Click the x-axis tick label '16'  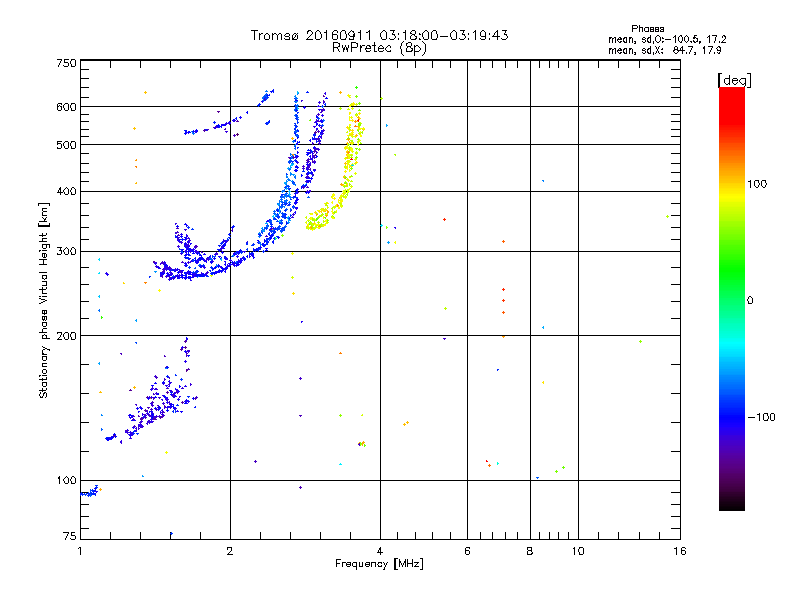[680, 551]
